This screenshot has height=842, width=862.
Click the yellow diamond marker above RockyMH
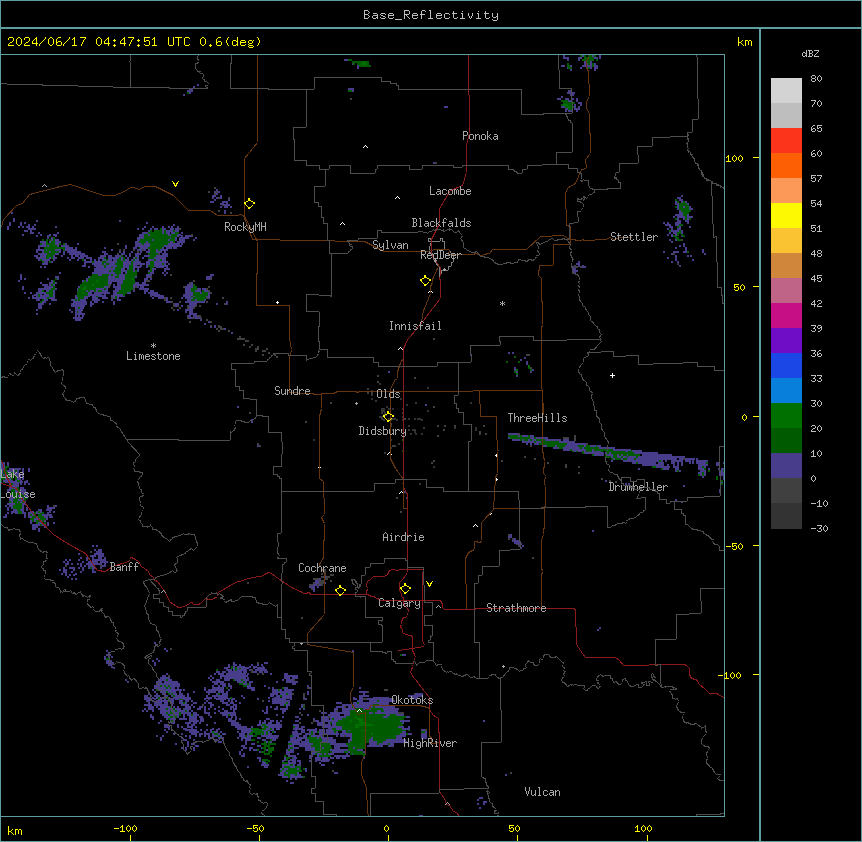point(250,204)
